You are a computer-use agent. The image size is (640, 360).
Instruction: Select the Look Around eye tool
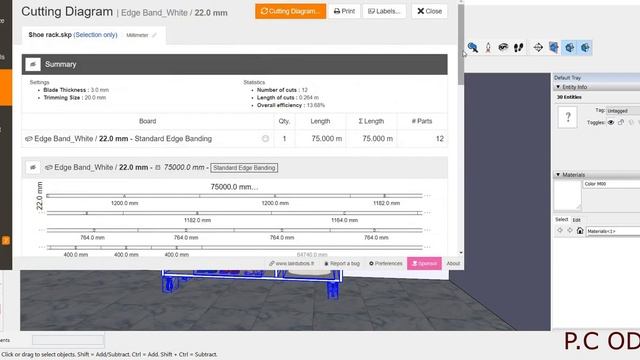pos(503,47)
